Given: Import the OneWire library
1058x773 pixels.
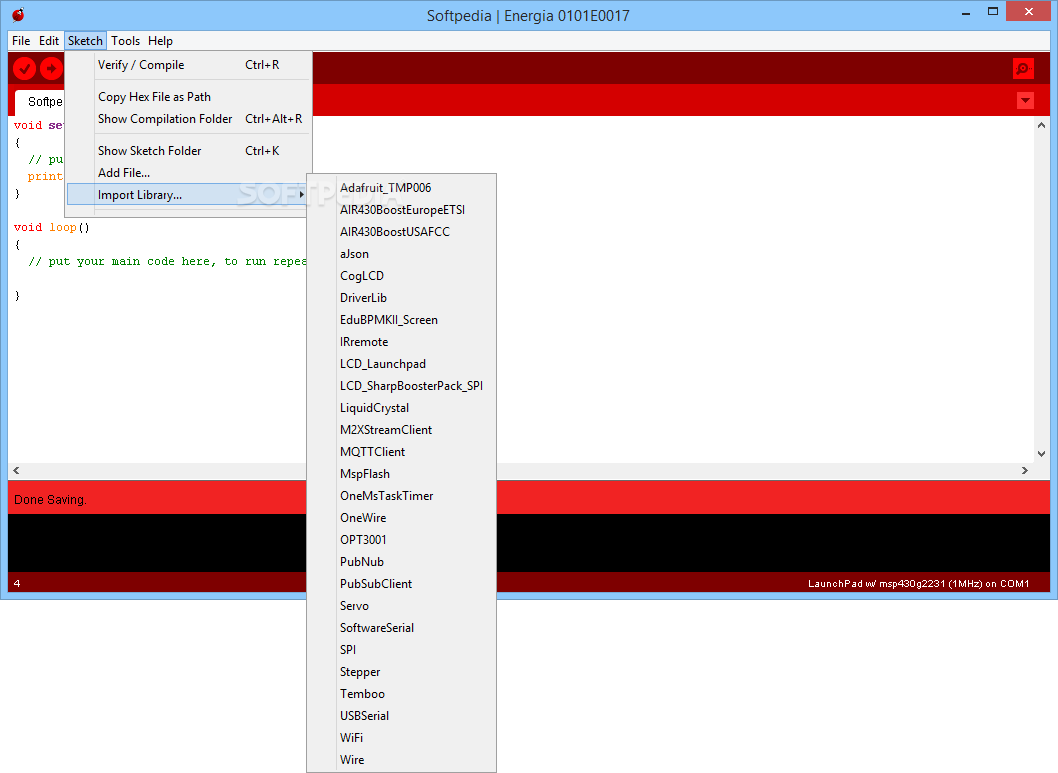Looking at the screenshot, I should [401, 518].
